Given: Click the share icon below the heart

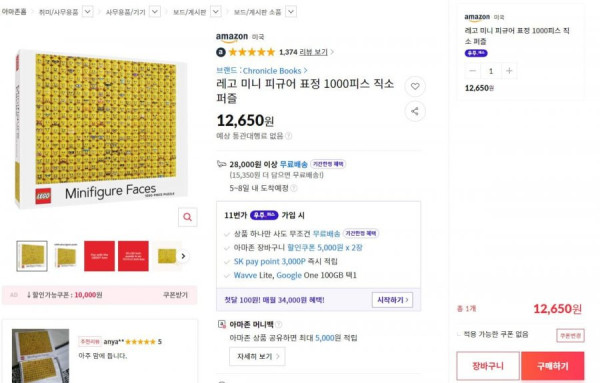Looking at the screenshot, I should pyautogui.click(x=415, y=111).
